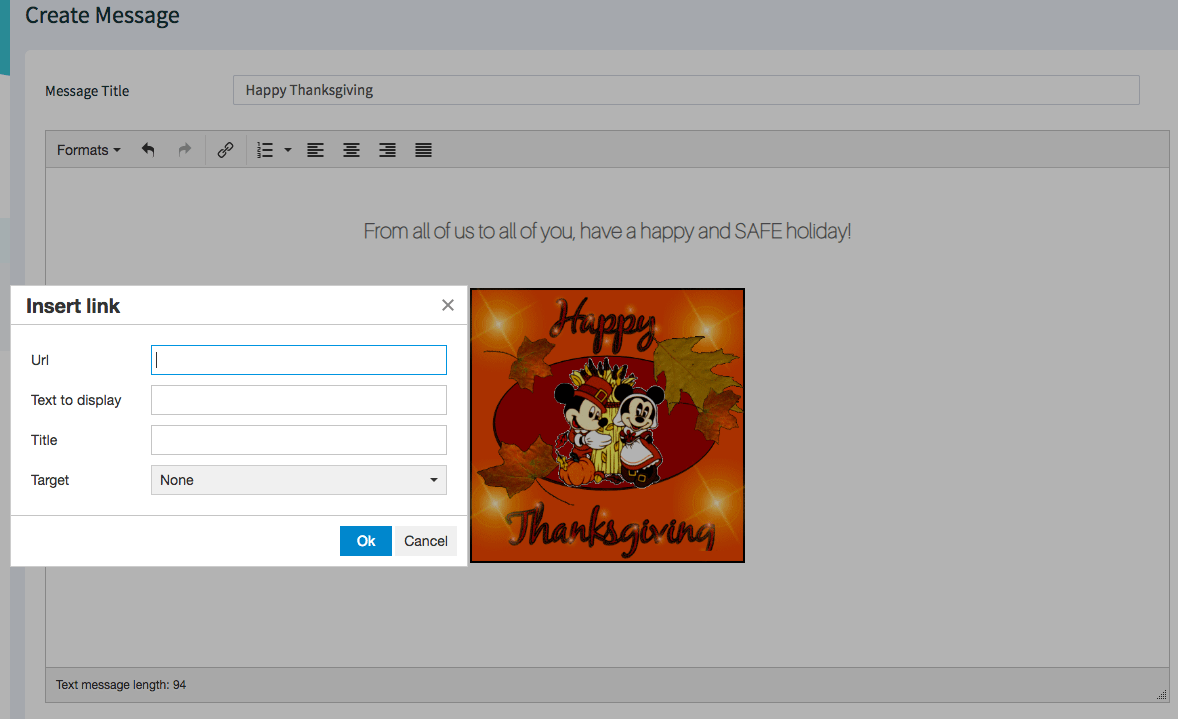
Task: Close the Insert link dialog
Action: 448,305
